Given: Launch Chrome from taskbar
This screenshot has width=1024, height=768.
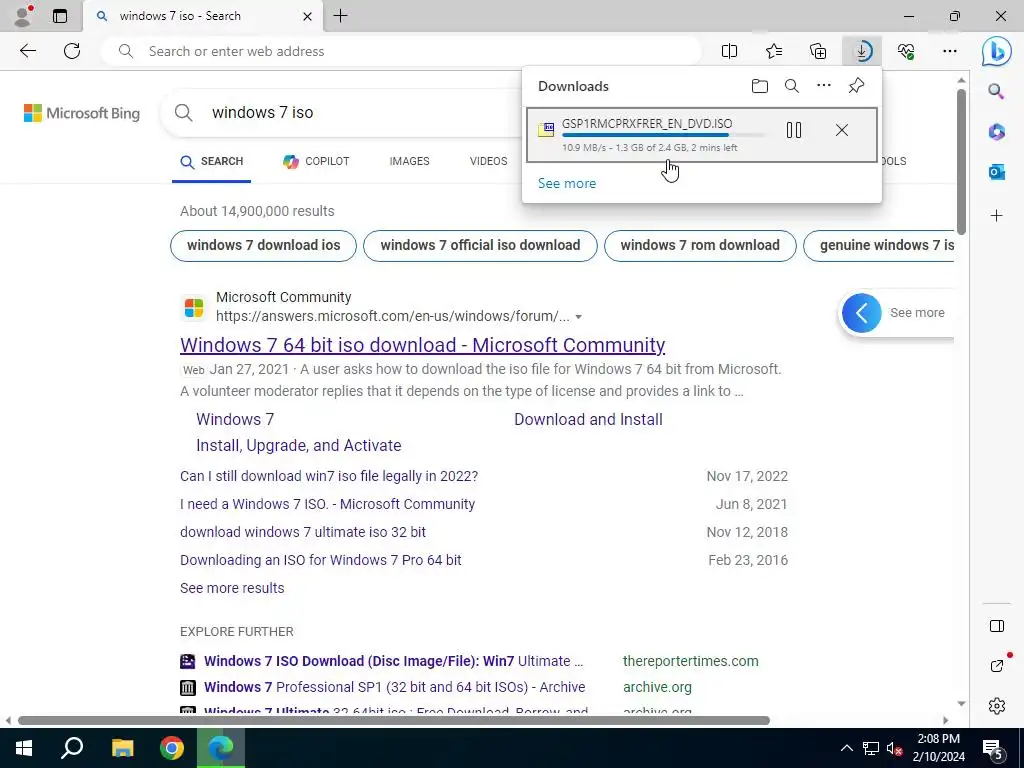Looking at the screenshot, I should click(x=172, y=748).
